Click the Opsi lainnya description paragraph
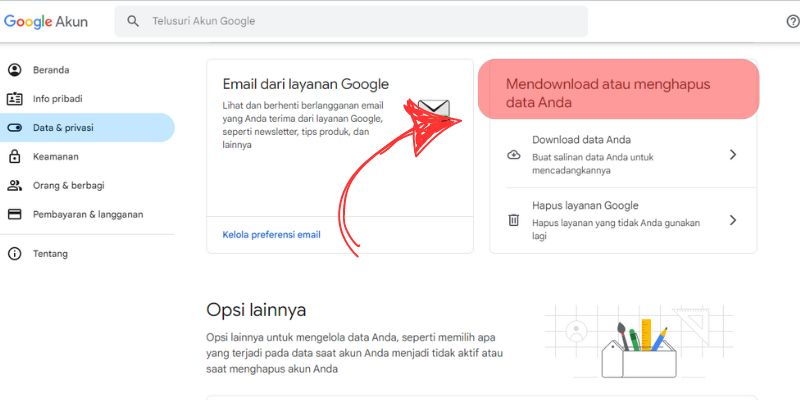Screen dimensions: 800x400 tap(355, 353)
